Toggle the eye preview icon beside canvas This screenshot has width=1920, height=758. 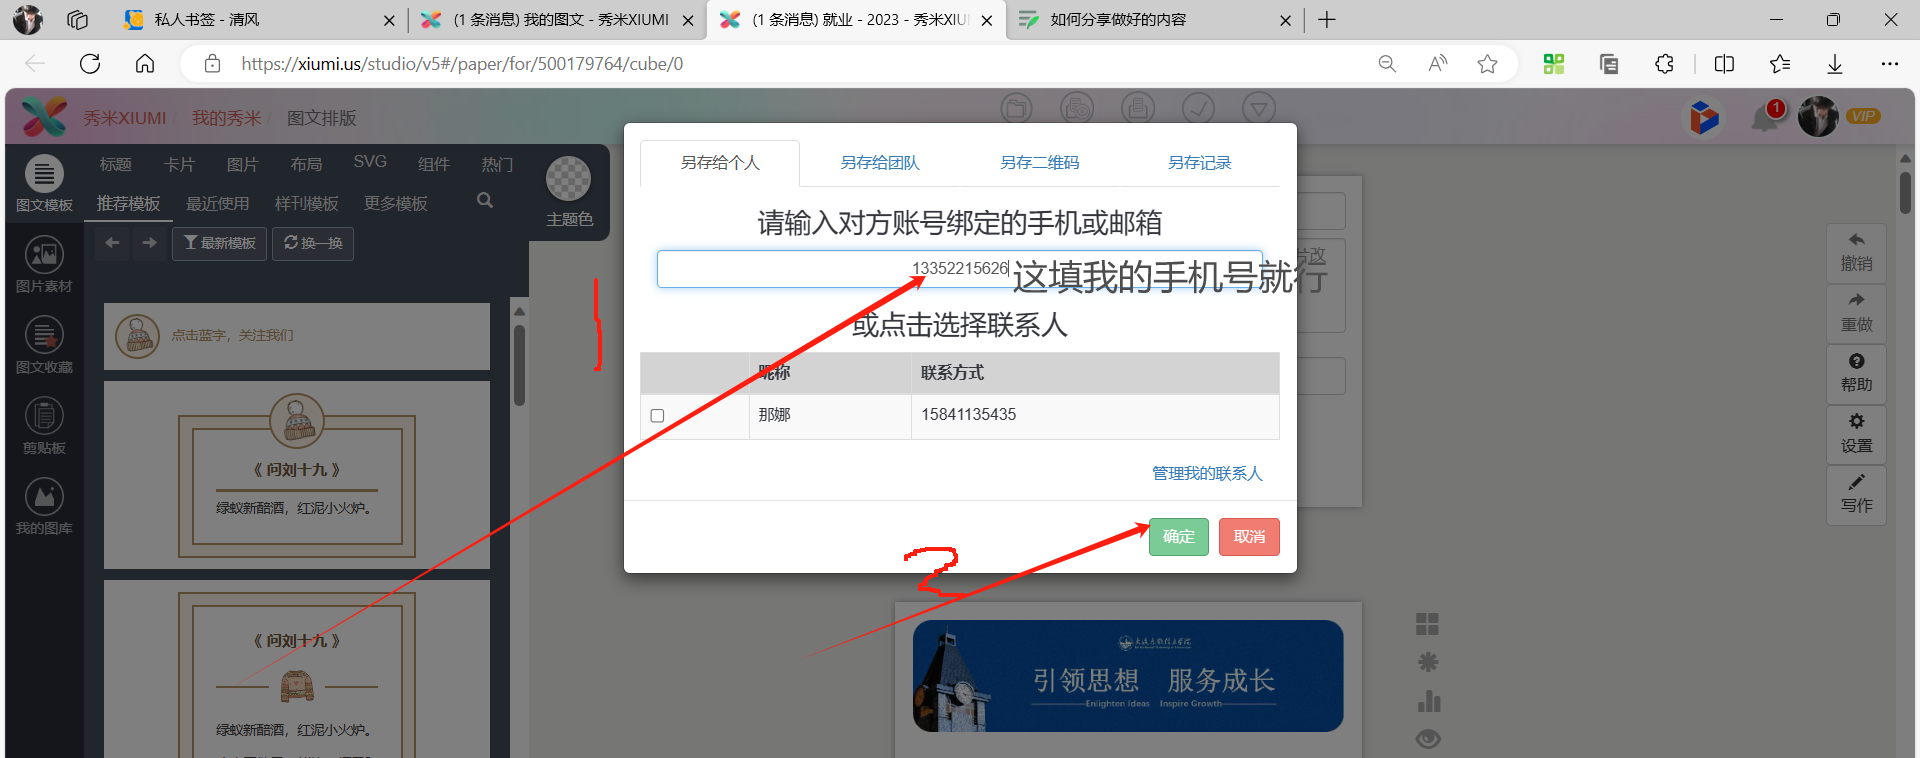coord(1428,739)
